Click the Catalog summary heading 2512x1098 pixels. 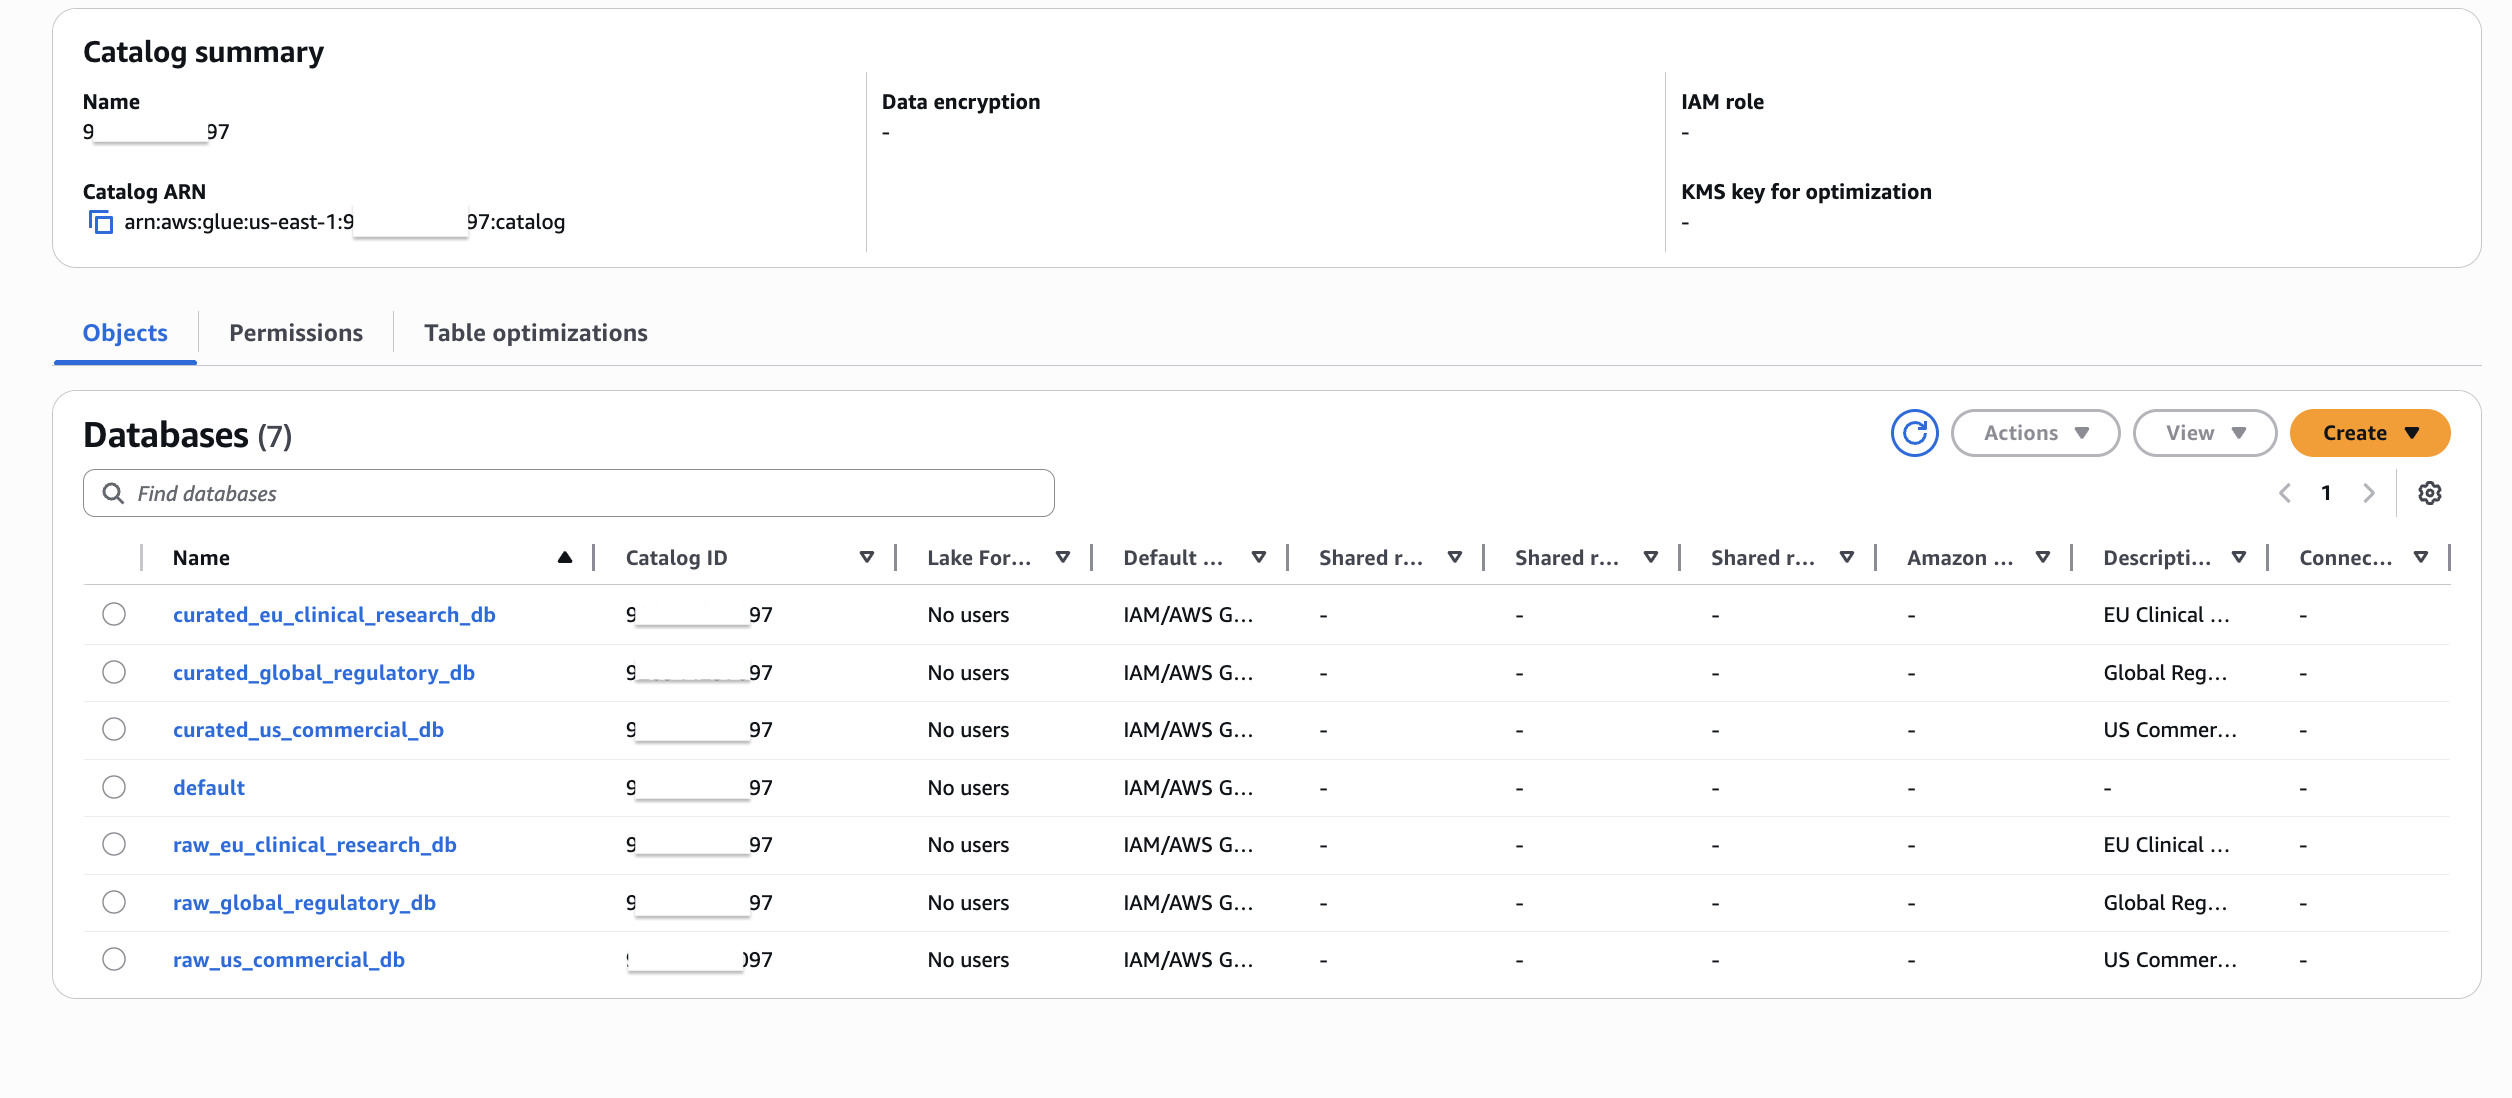[x=203, y=52]
